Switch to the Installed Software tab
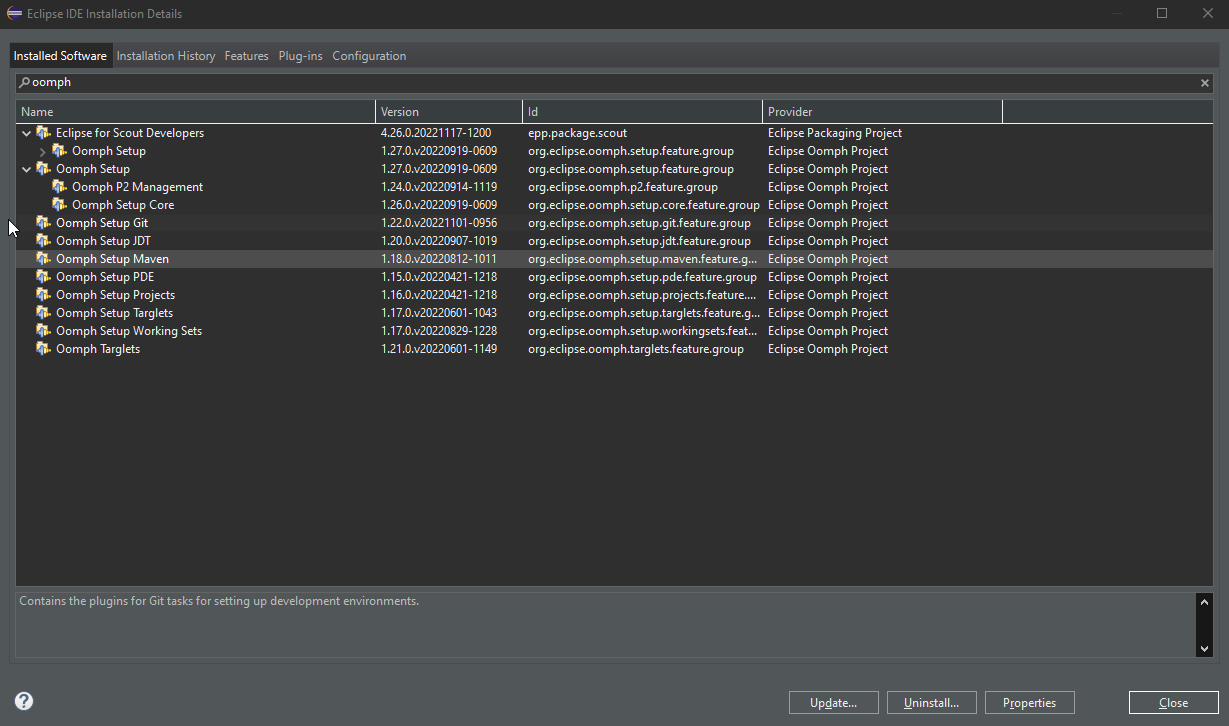1229x726 pixels. (60, 56)
